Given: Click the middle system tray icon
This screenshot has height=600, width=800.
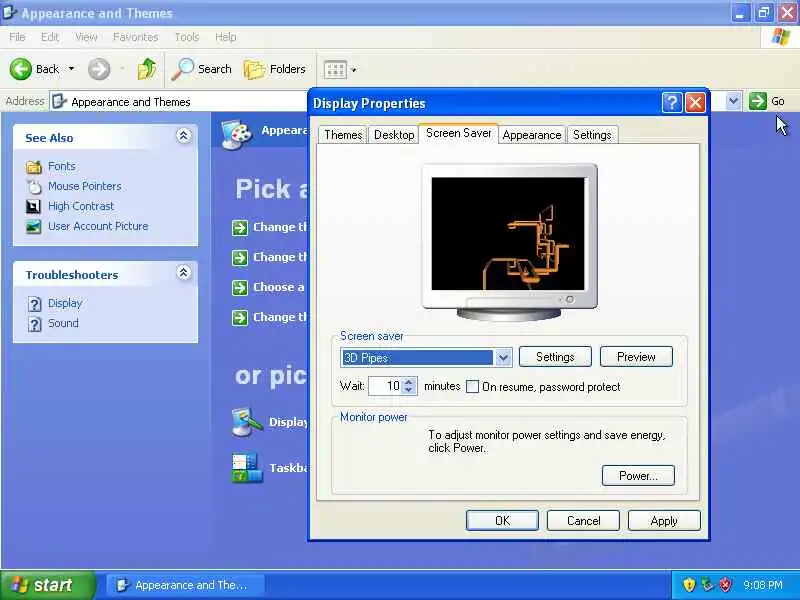Looking at the screenshot, I should click(x=707, y=584).
